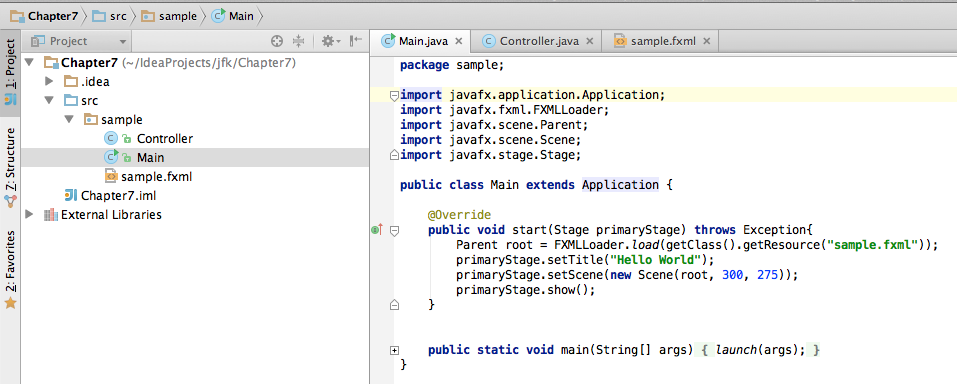Open the 2: Favorites tool window tab

coord(10,270)
